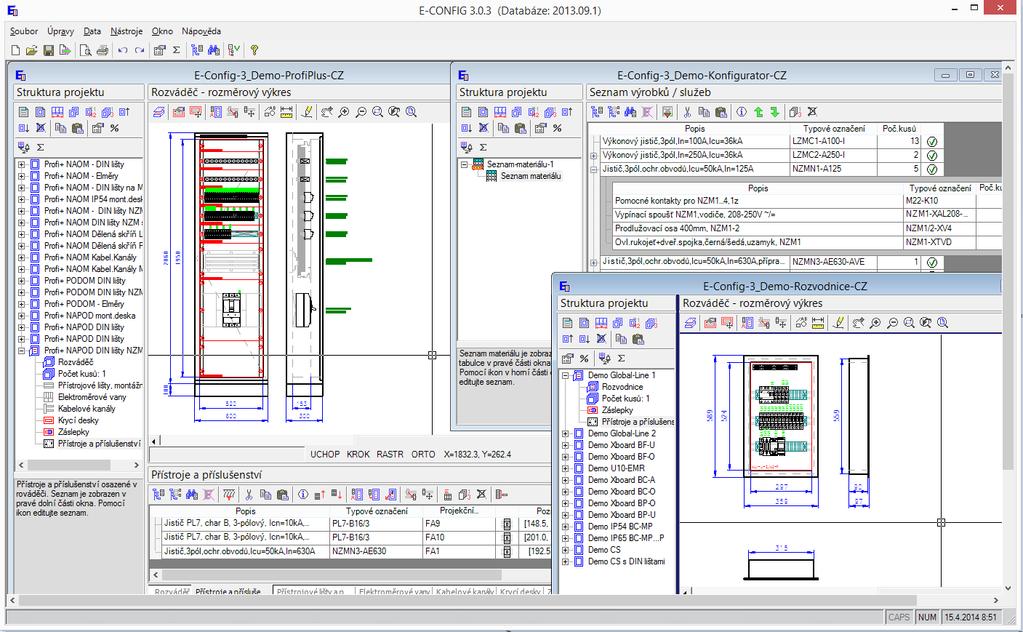Click the percent icon in Rozvodnice structure panel
This screenshot has width=1023, height=632.
584,358
